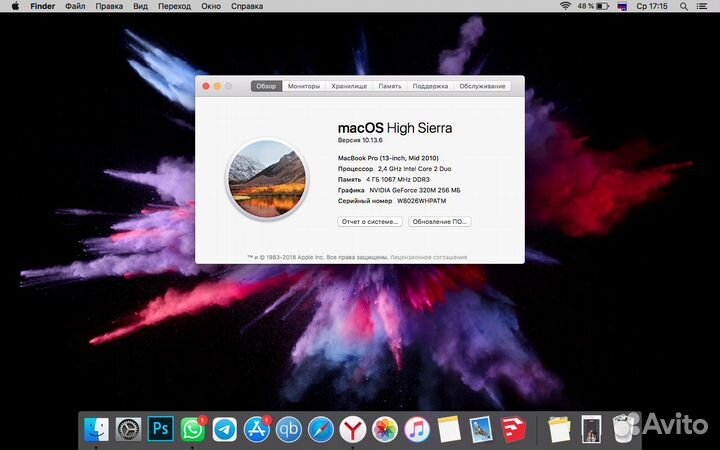This screenshot has width=720, height=450.
Task: Open the Переход menu
Action: [174, 6]
